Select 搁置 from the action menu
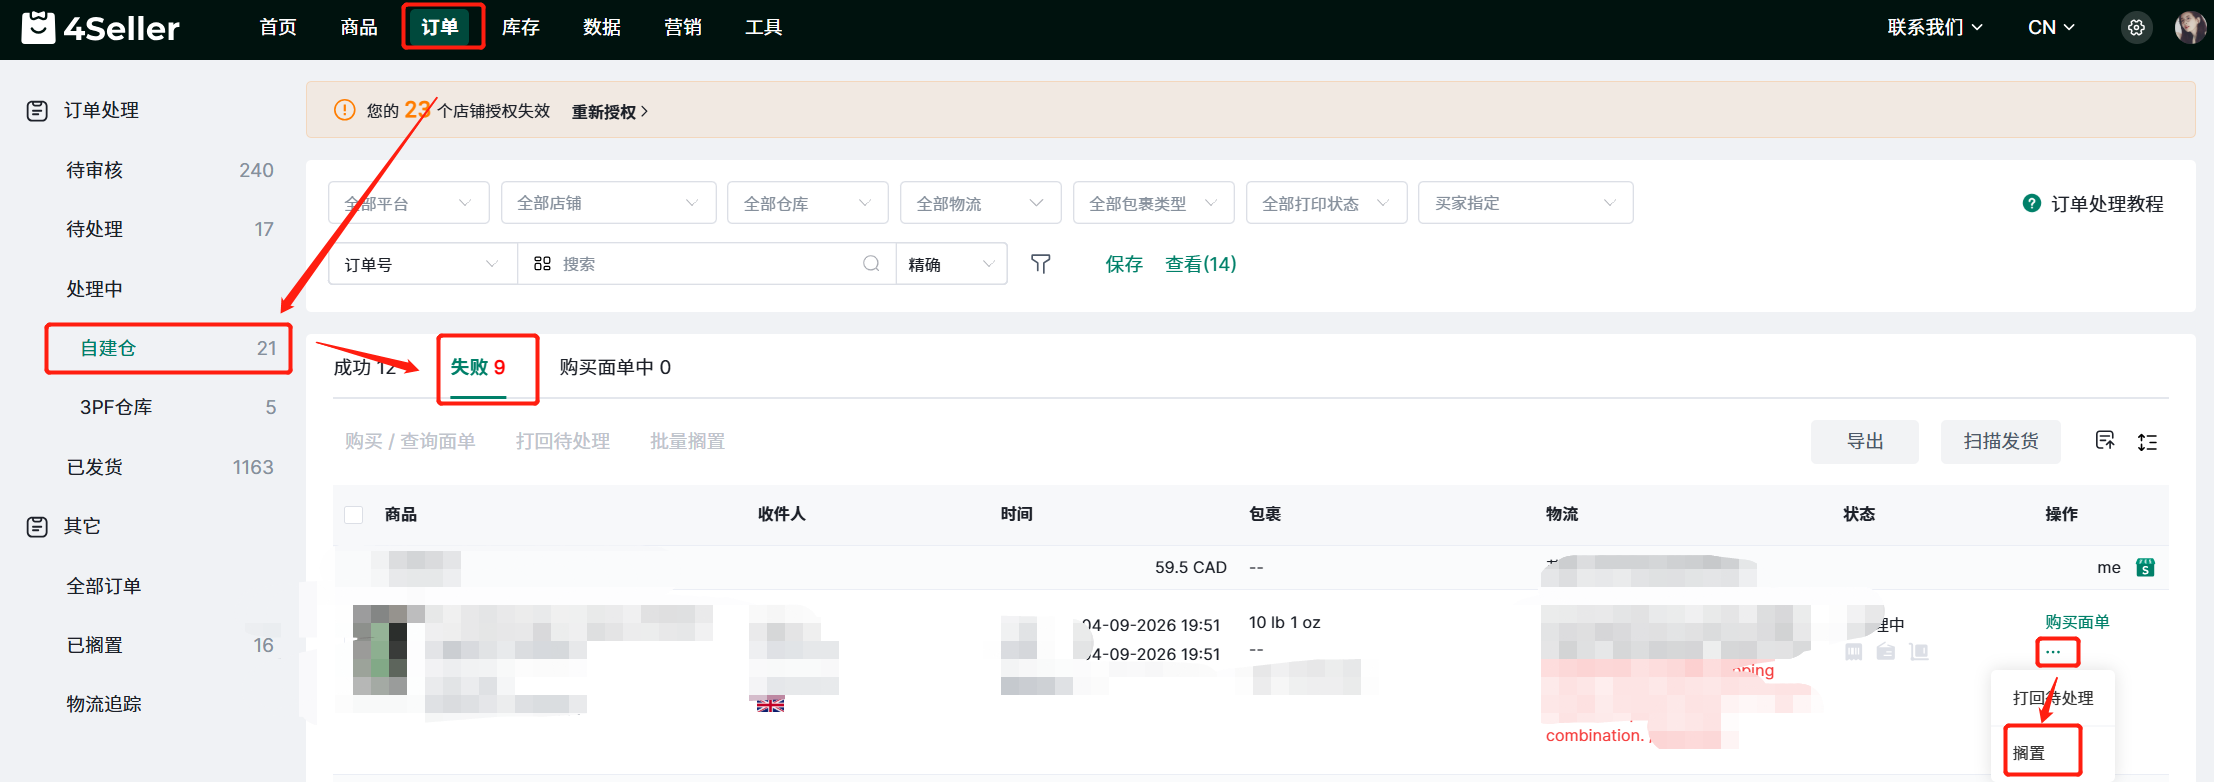 point(2030,753)
